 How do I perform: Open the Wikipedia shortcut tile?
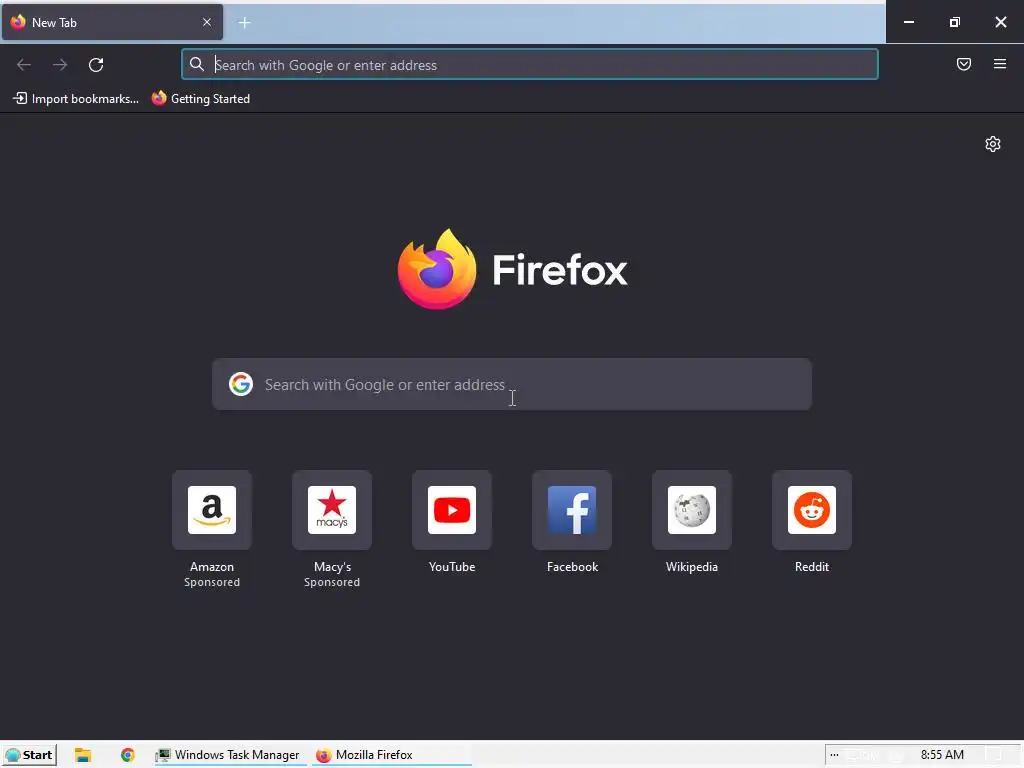click(692, 510)
